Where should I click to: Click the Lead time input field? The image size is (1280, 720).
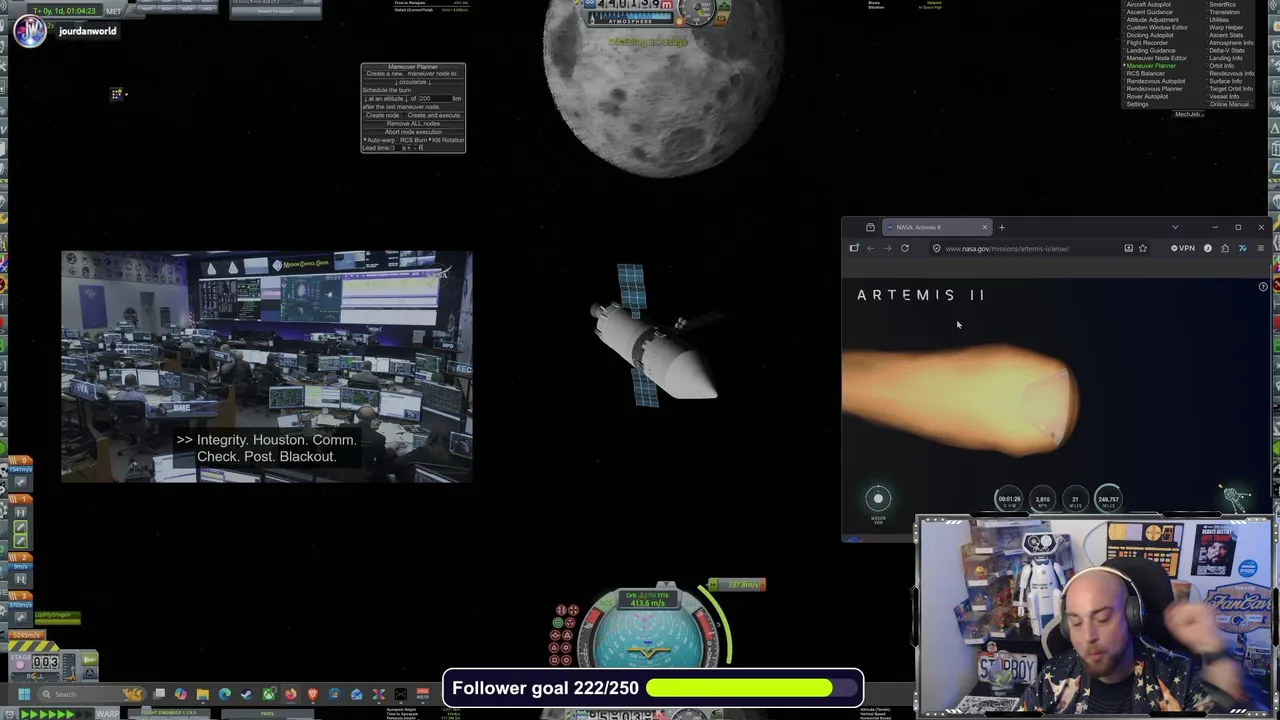tap(396, 148)
